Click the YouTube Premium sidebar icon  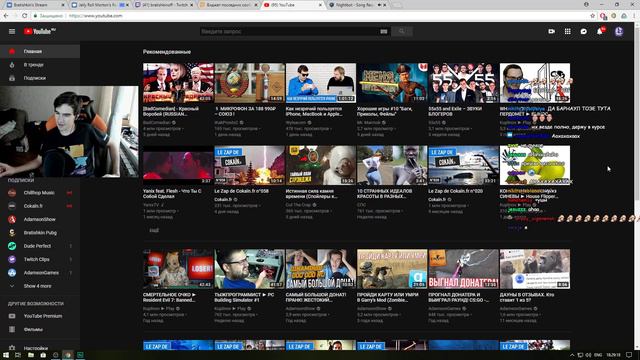(x=12, y=316)
